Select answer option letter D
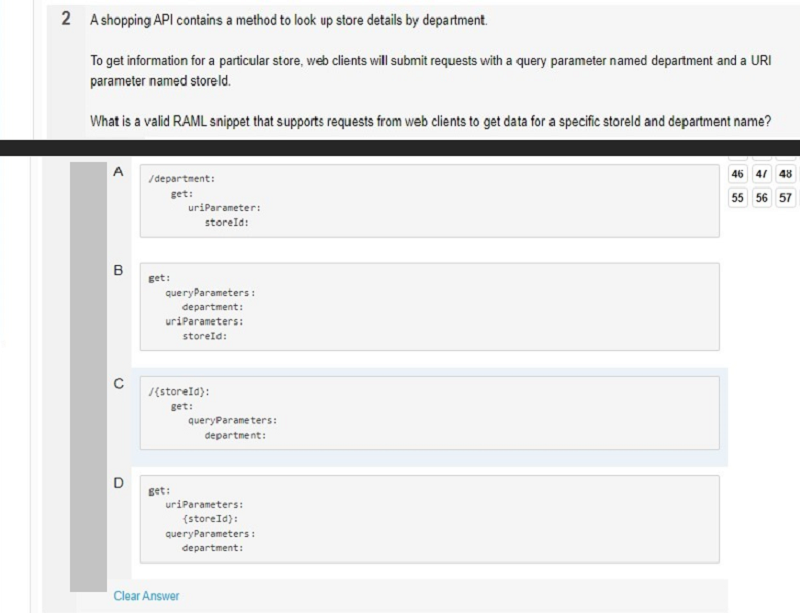Screen dimensions: 800x613 pyautogui.click(x=118, y=483)
